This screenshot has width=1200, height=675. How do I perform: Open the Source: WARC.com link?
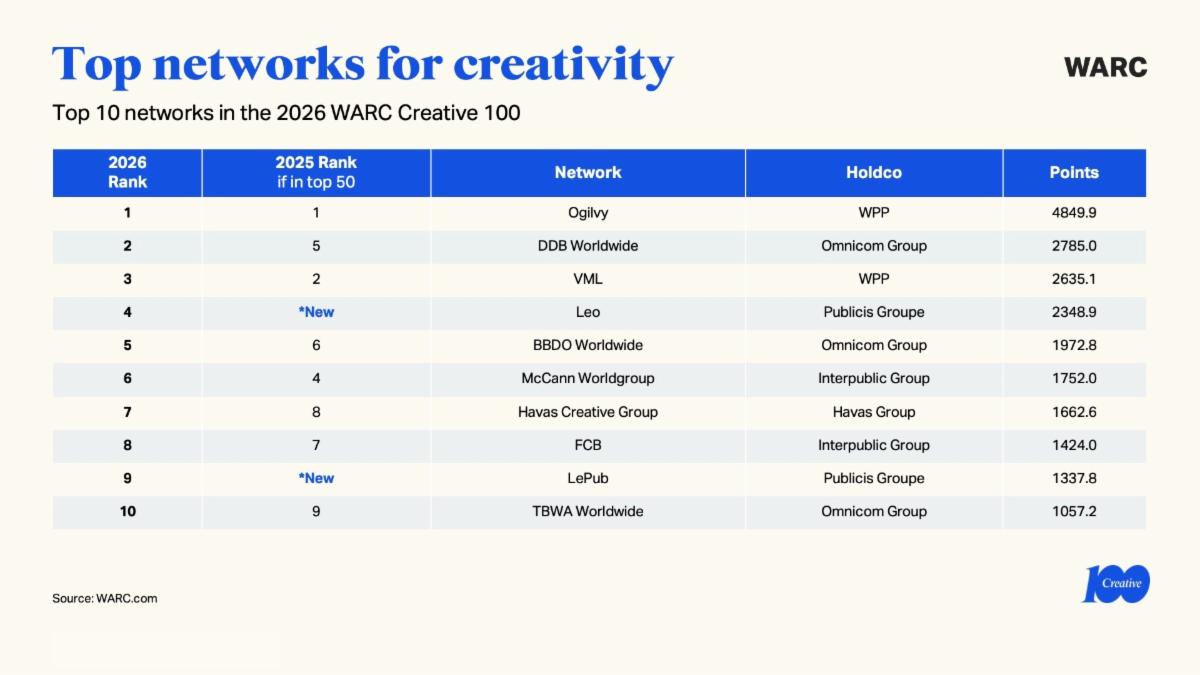click(104, 598)
